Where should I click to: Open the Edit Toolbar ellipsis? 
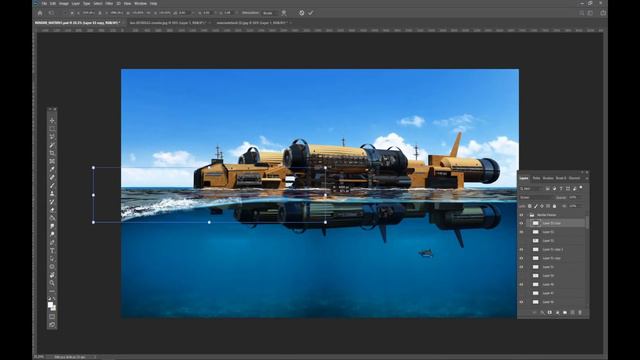pyautogui.click(x=52, y=291)
